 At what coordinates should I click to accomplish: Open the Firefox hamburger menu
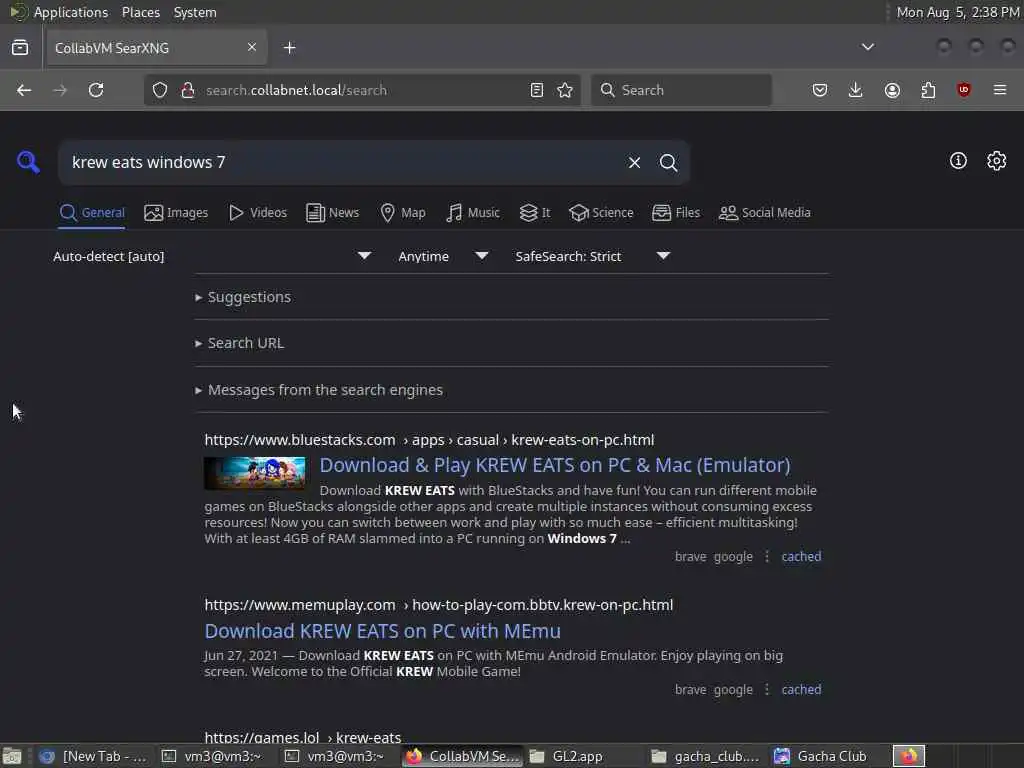(1000, 90)
